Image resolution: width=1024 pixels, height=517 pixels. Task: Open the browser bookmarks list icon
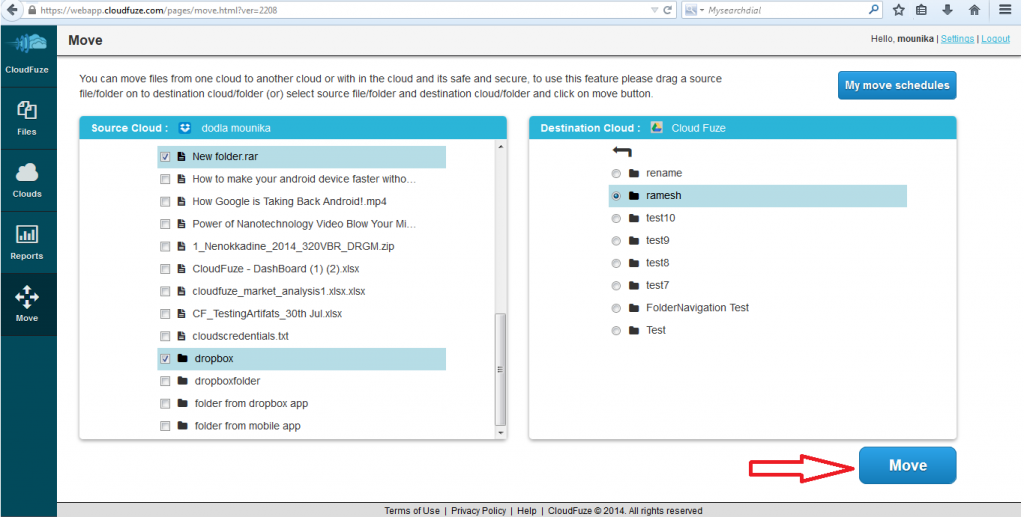click(921, 10)
